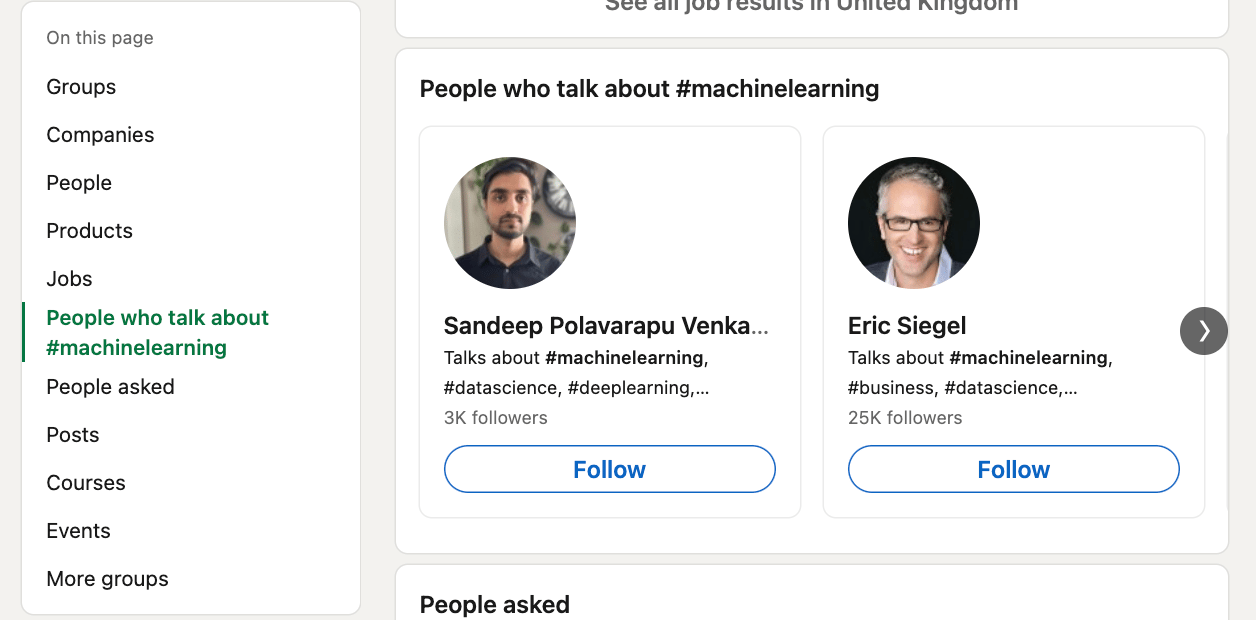Image resolution: width=1256 pixels, height=620 pixels.
Task: Follow Eric Siegel
Action: tap(1014, 469)
